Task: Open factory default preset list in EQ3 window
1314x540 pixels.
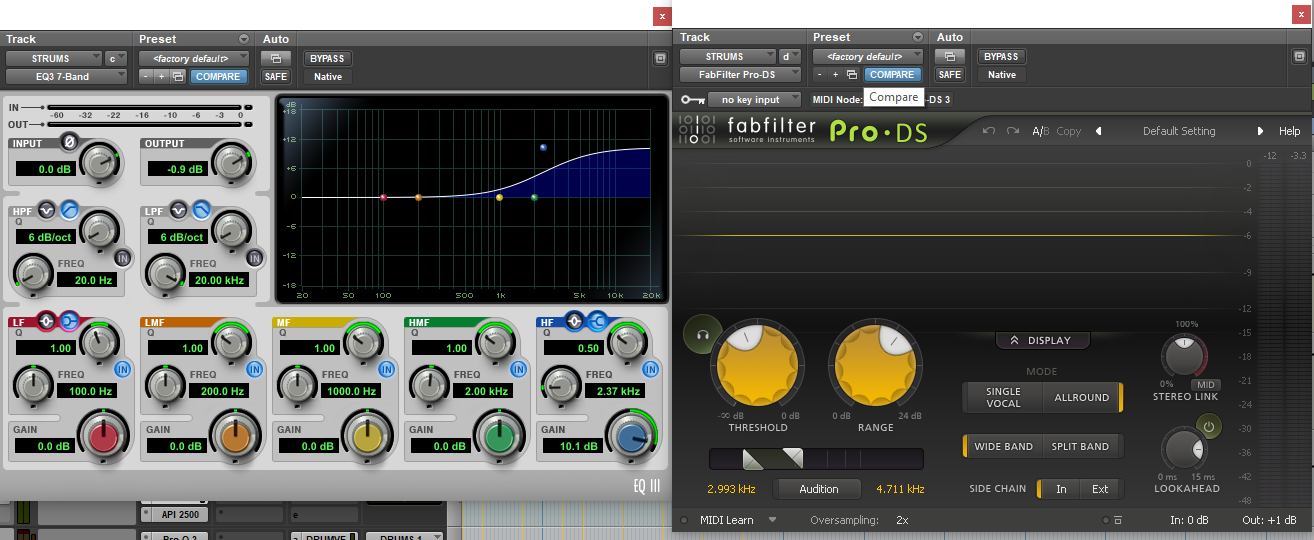Action: tap(194, 58)
